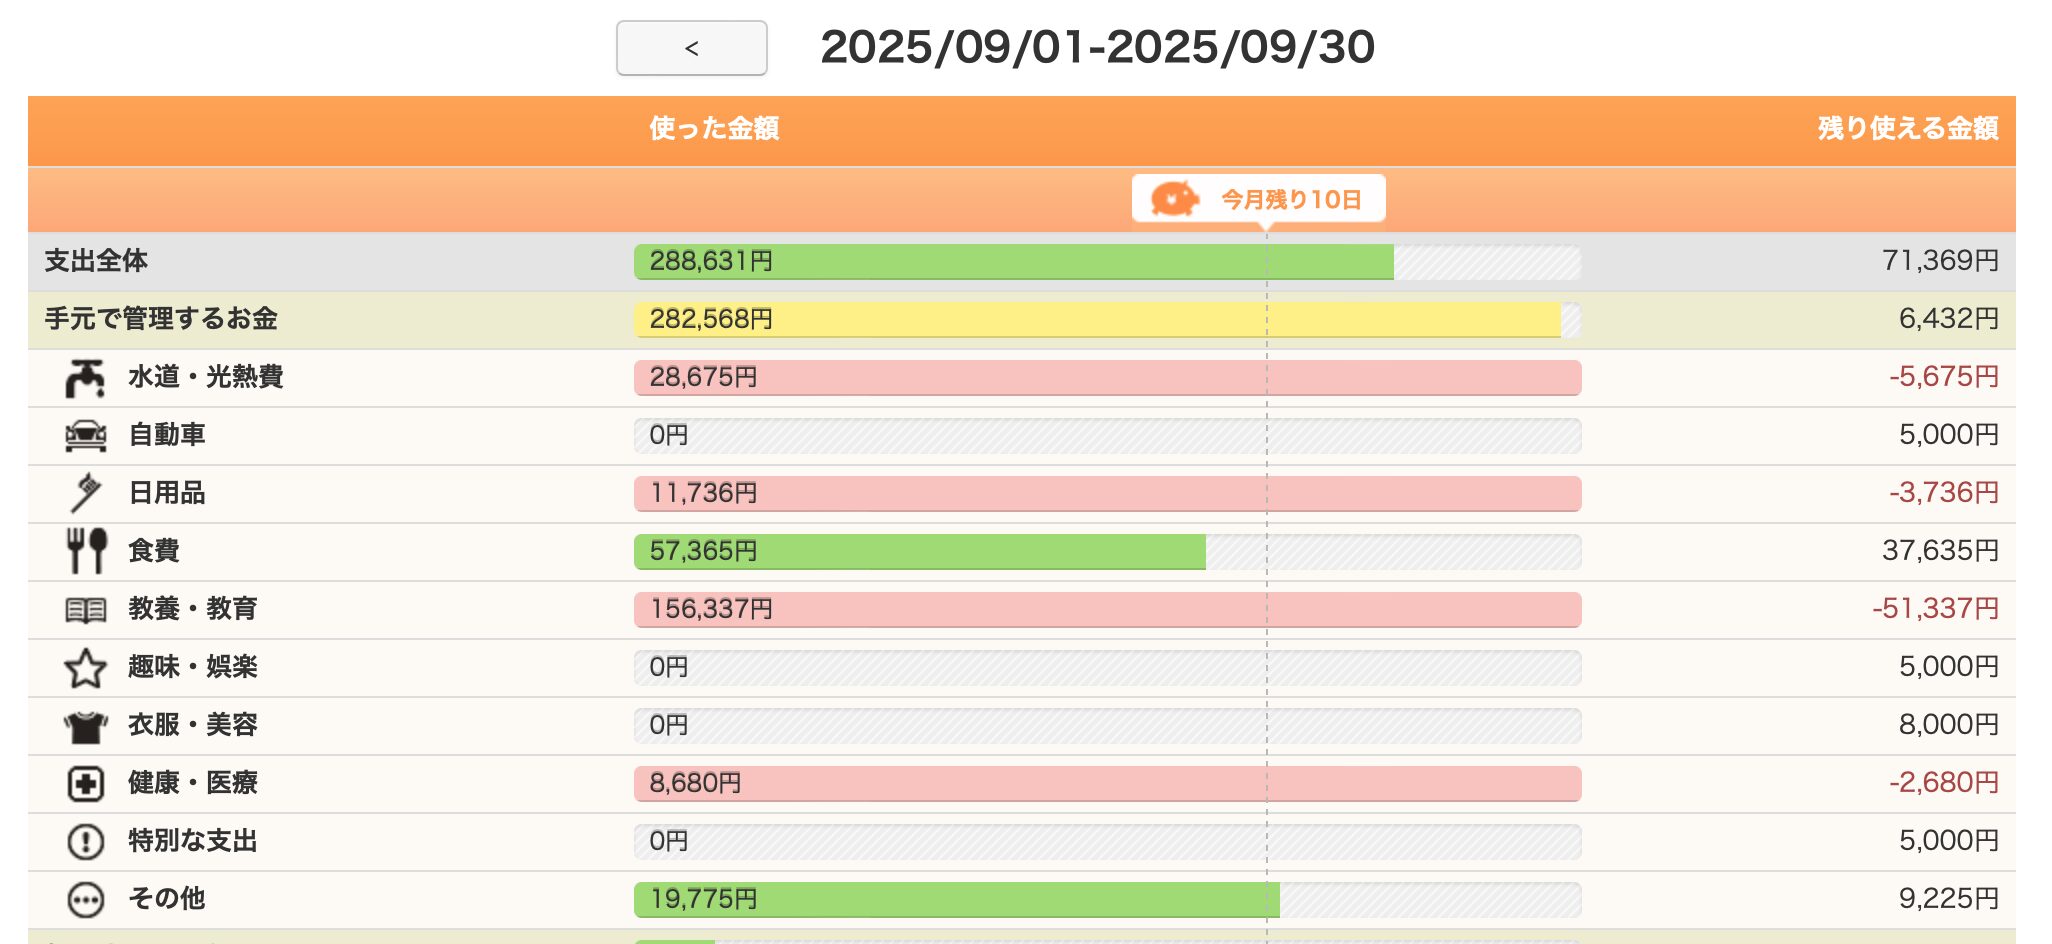This screenshot has width=2052, height=944.
Task: Click the yellow 手元で管理するお金 bar
Action: click(x=1097, y=320)
